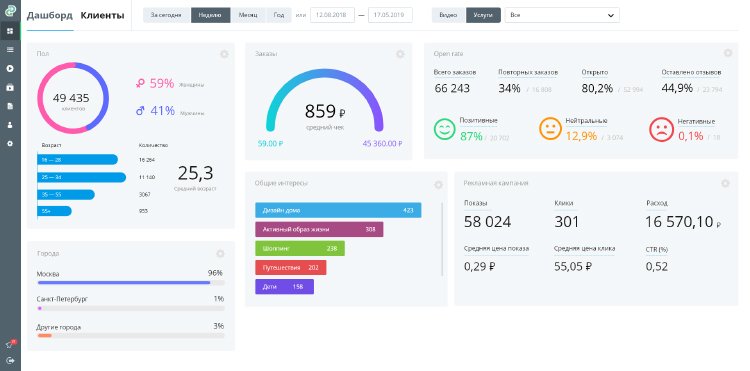
Task: Open the settings gear icon in sidebar
Action: tap(10, 143)
